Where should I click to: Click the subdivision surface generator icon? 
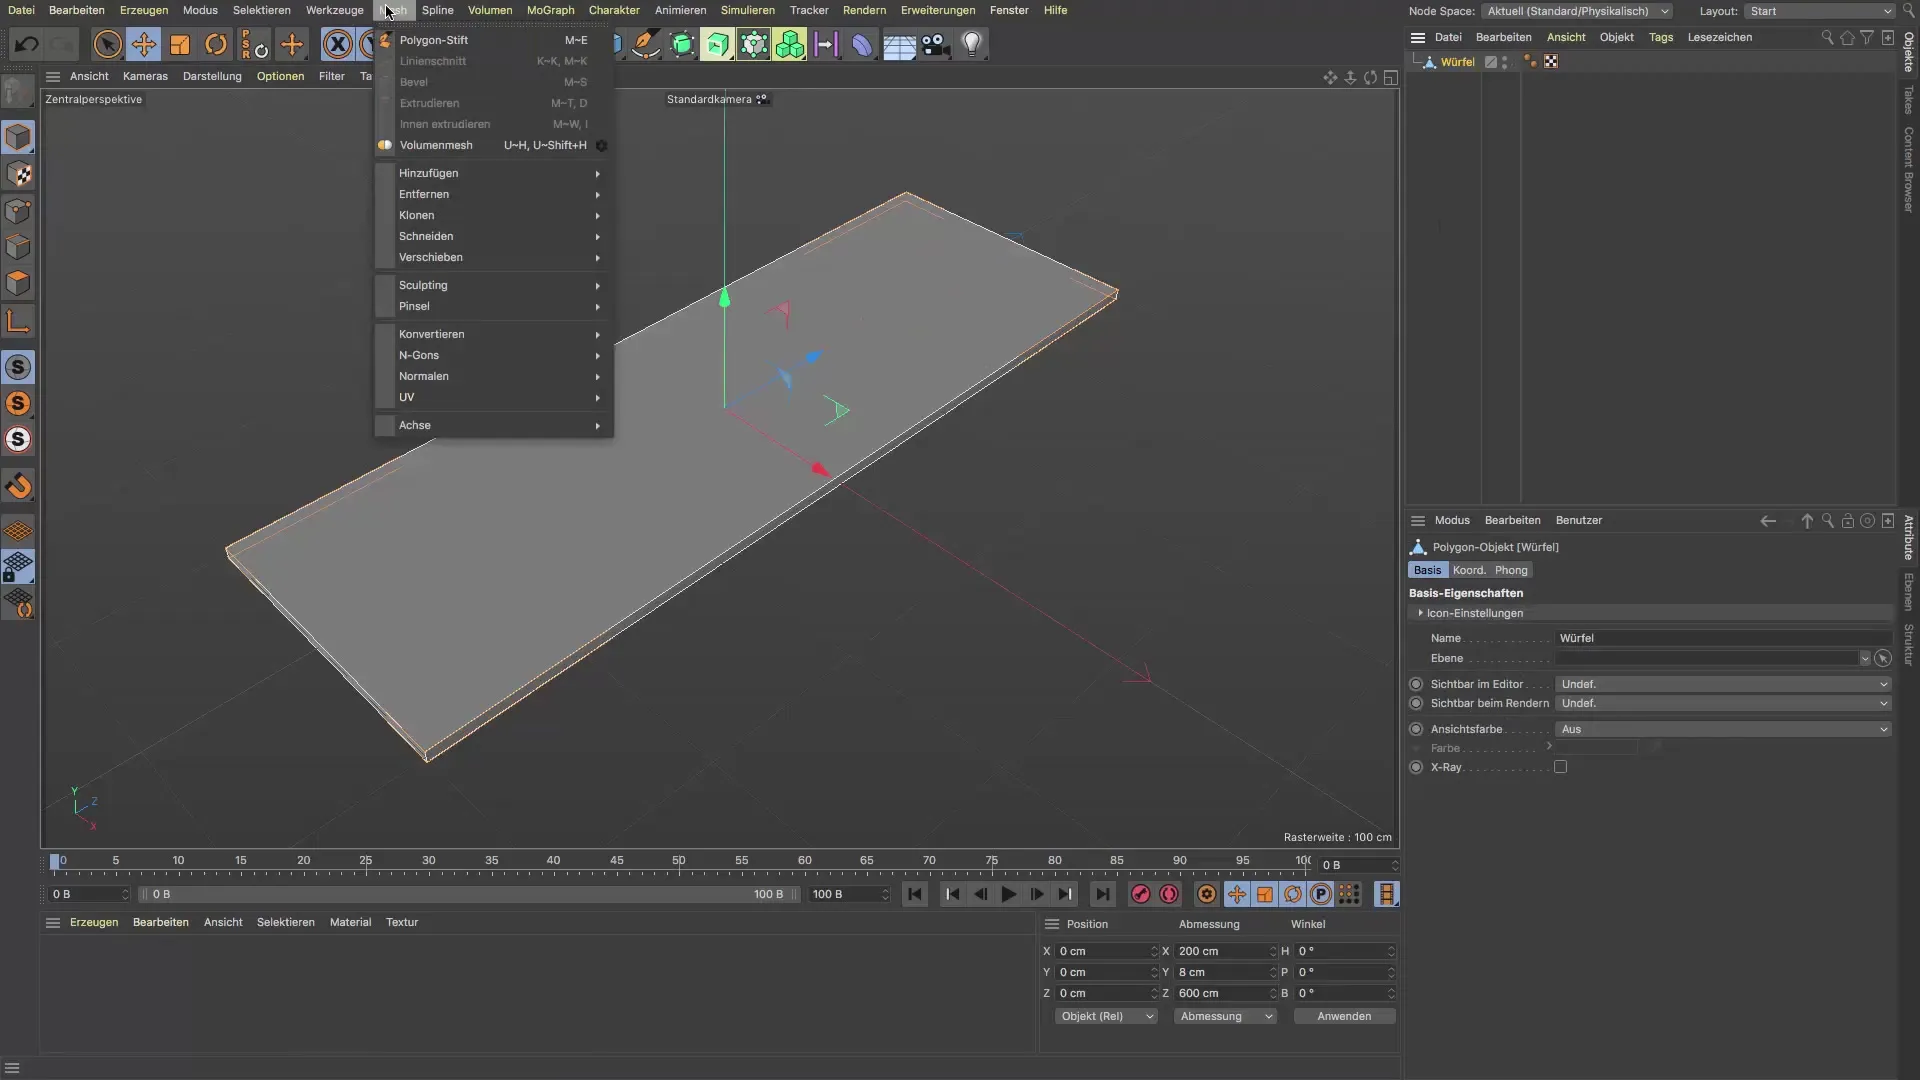(x=682, y=44)
